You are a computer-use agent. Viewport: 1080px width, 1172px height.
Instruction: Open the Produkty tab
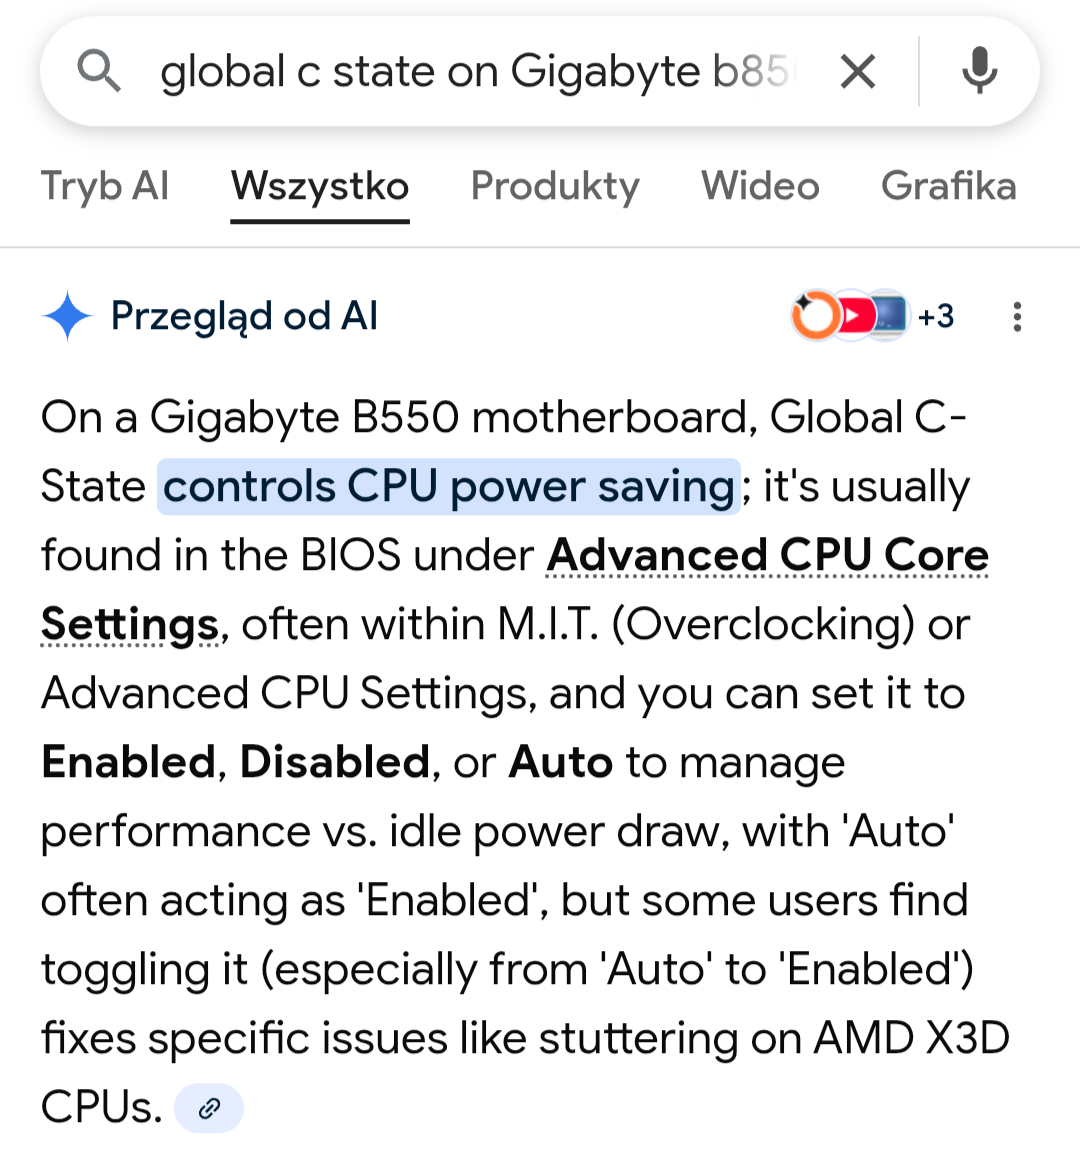[555, 186]
